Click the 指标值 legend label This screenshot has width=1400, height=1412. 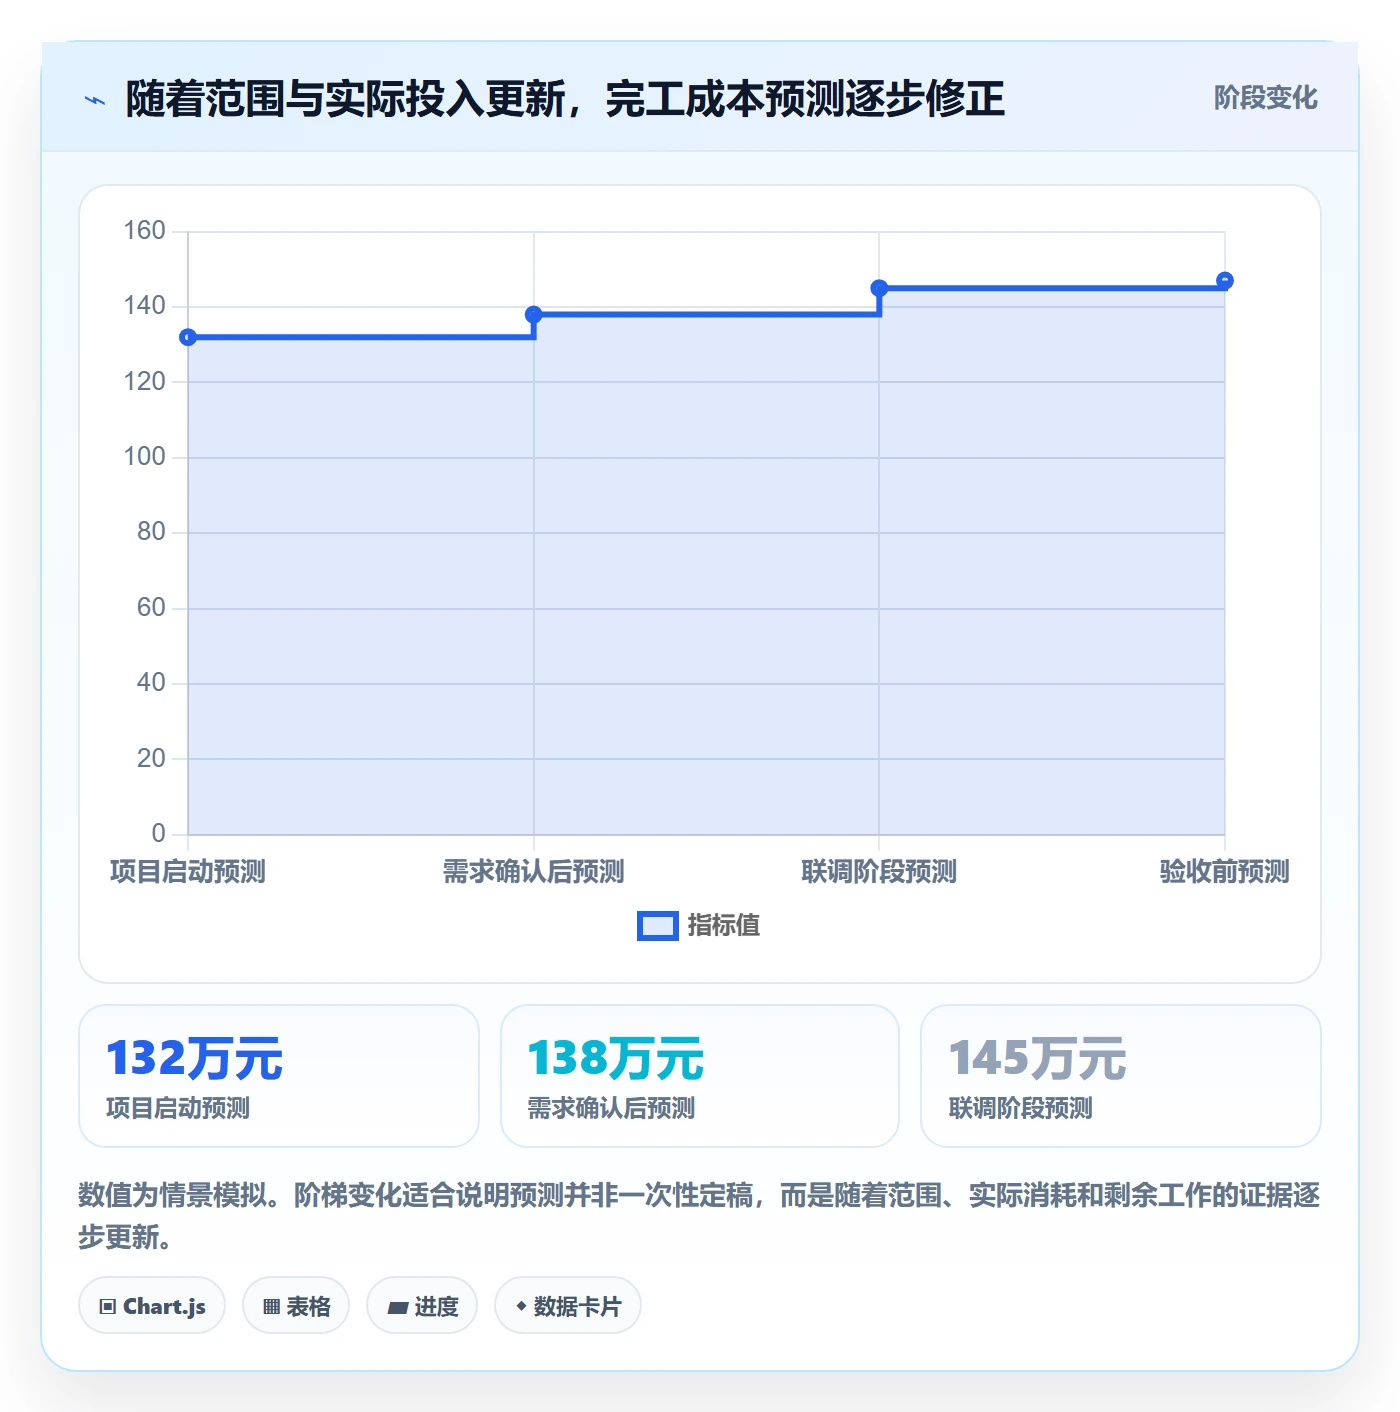click(724, 926)
